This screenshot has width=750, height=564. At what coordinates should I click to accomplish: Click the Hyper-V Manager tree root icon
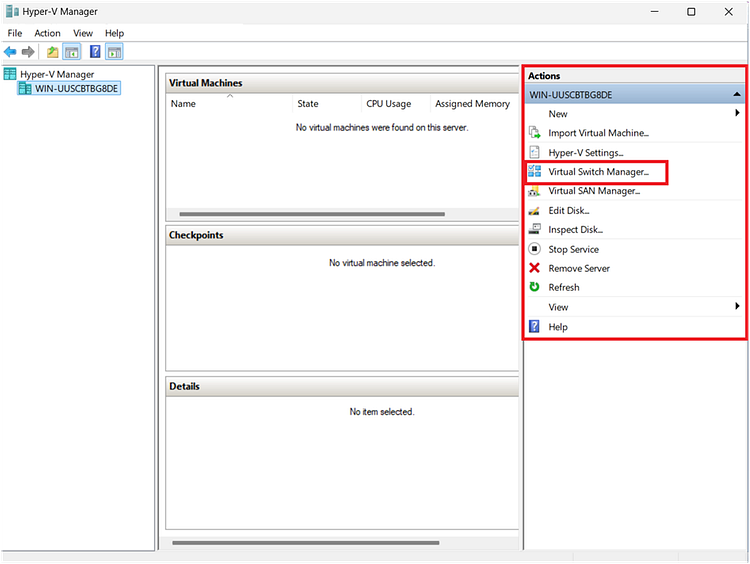[x=10, y=74]
